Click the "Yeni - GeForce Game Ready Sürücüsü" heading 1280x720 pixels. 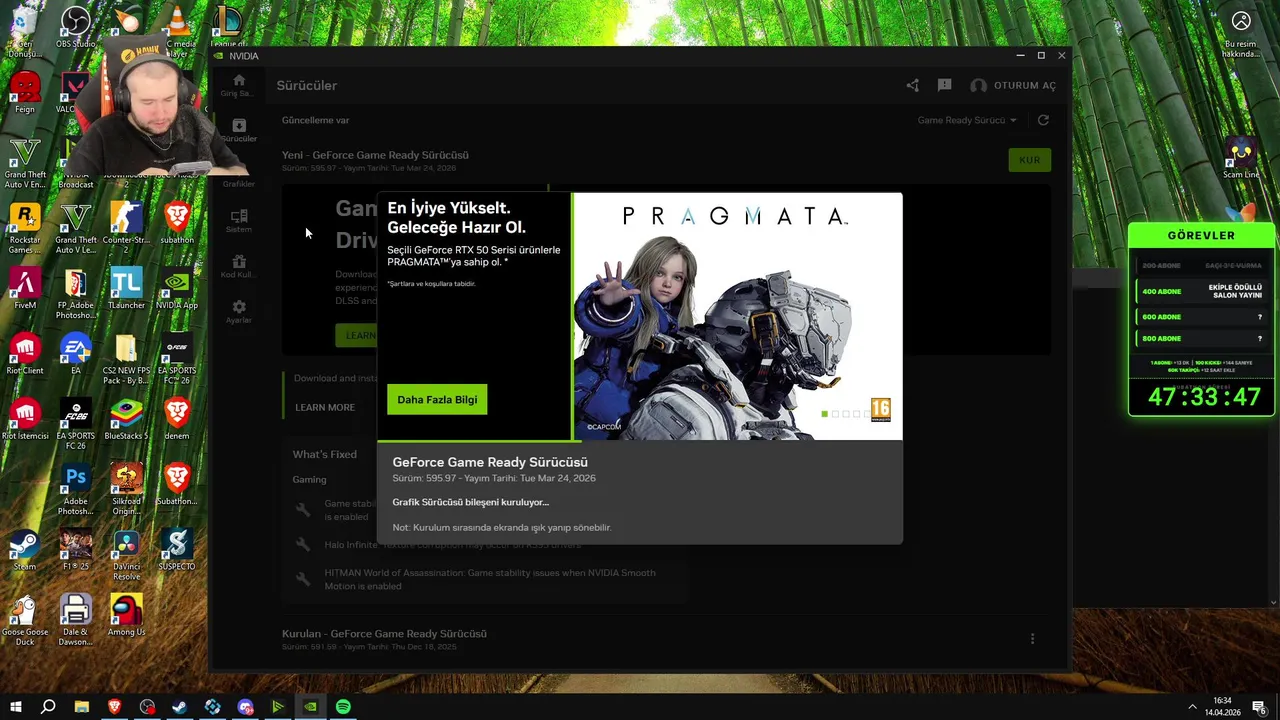pos(375,155)
